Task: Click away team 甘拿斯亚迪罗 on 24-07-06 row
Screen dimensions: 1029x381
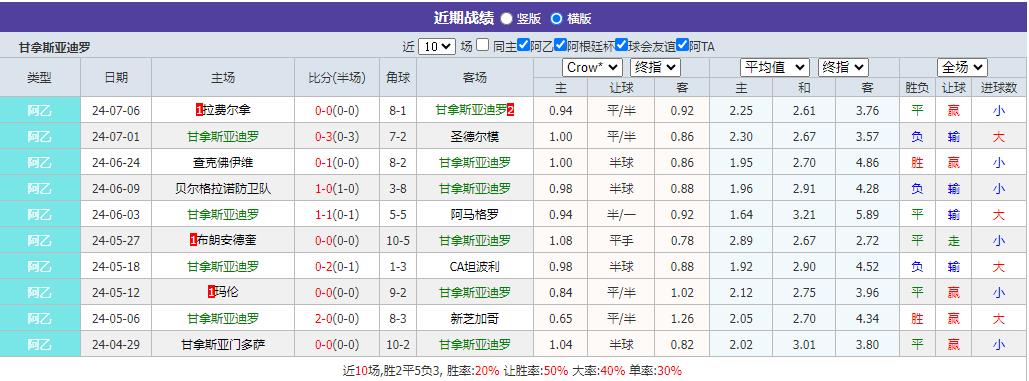Action: [x=471, y=110]
